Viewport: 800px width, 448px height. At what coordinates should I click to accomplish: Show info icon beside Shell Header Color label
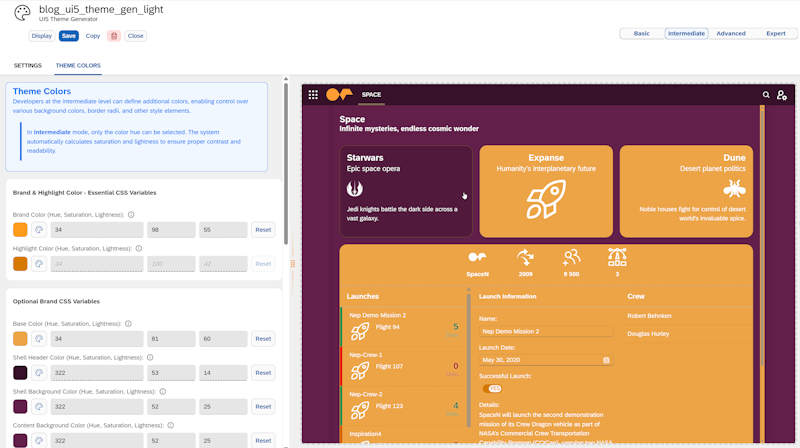pos(150,358)
